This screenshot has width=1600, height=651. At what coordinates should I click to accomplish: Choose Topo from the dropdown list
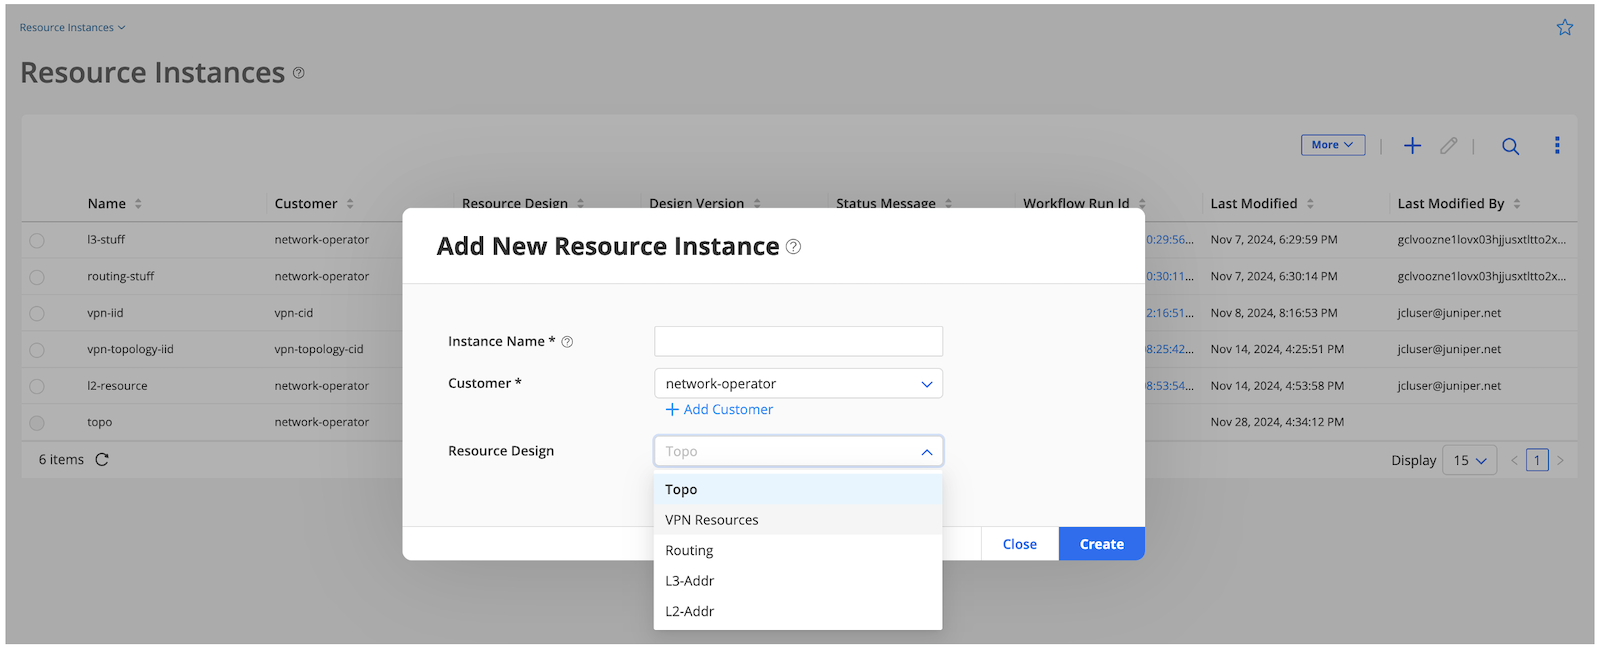click(x=798, y=489)
